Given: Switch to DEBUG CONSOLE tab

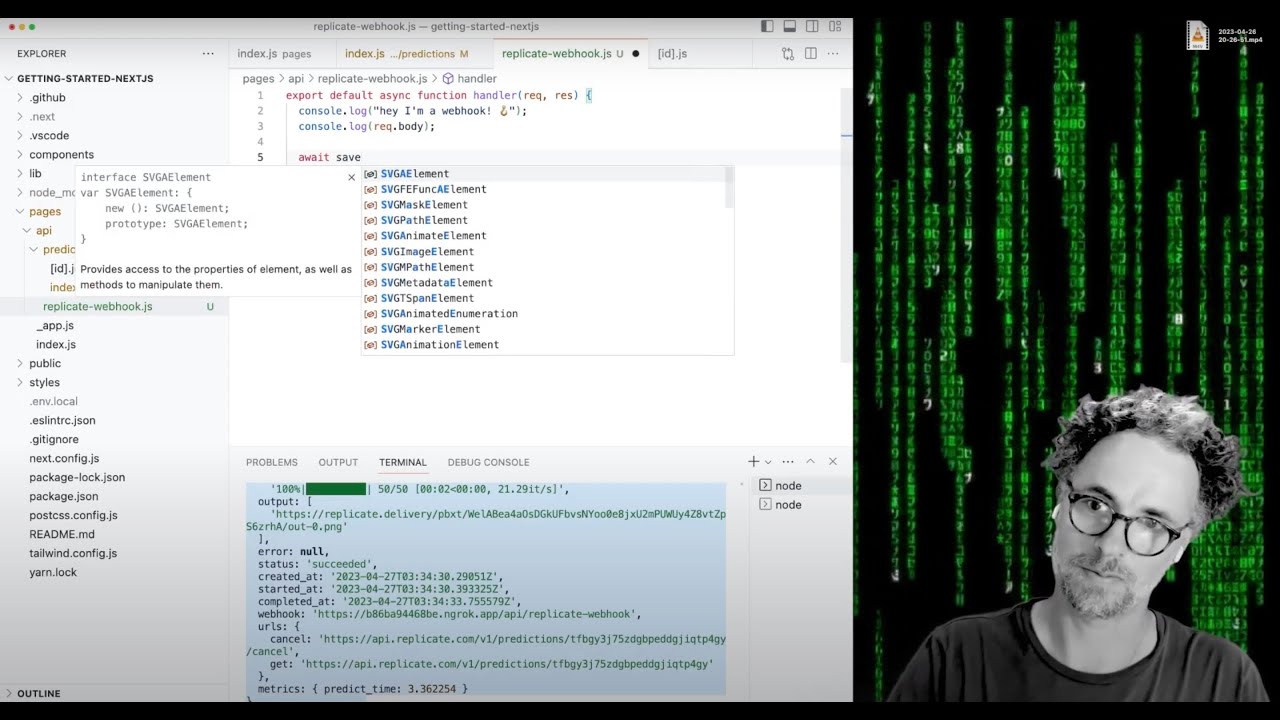Looking at the screenshot, I should pyautogui.click(x=488, y=462).
